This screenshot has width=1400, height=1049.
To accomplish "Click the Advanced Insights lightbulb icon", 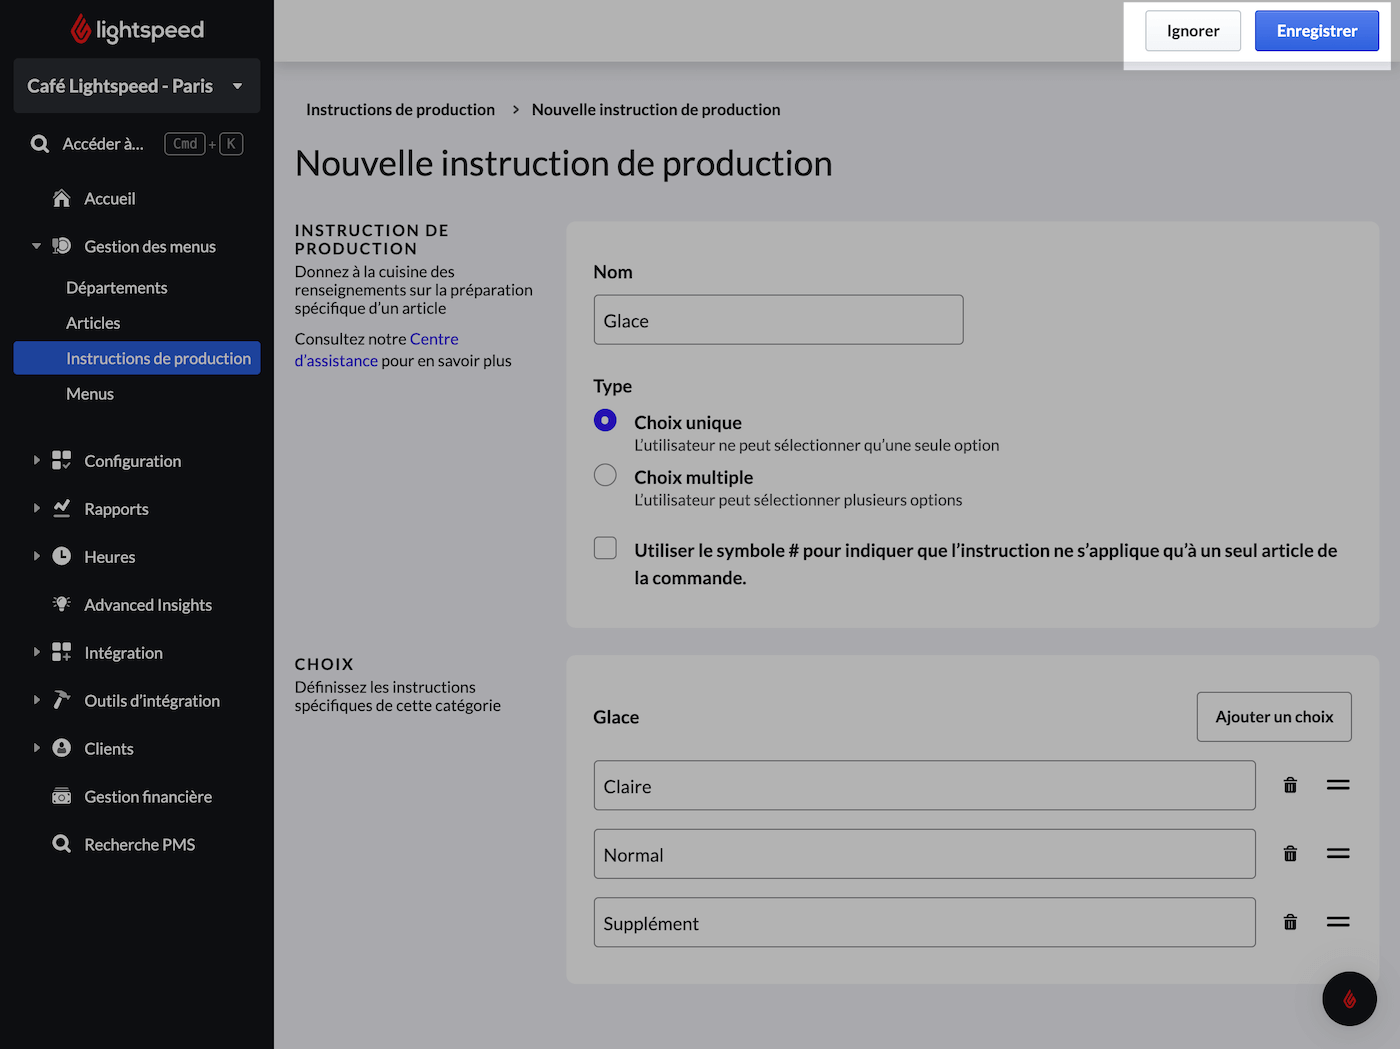I will pos(62,604).
